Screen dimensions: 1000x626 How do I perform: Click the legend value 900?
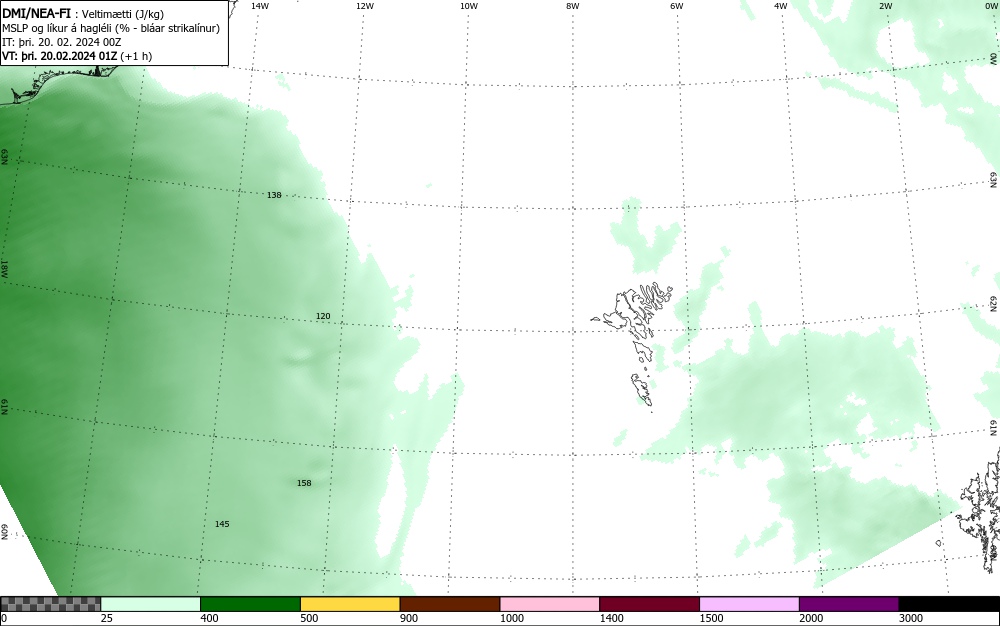[409, 618]
